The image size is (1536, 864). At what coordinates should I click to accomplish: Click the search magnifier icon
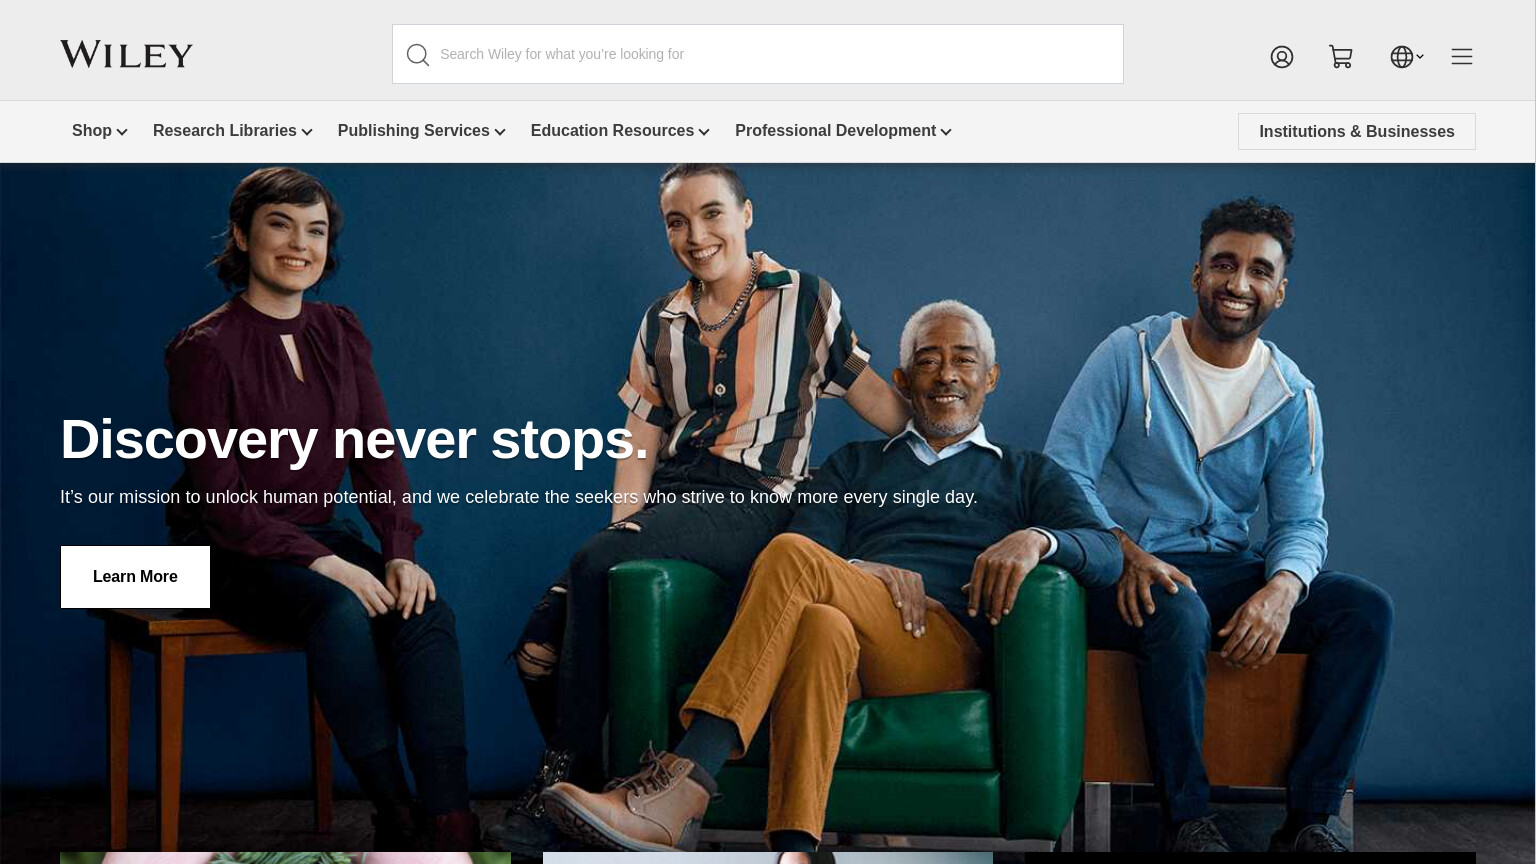point(418,55)
